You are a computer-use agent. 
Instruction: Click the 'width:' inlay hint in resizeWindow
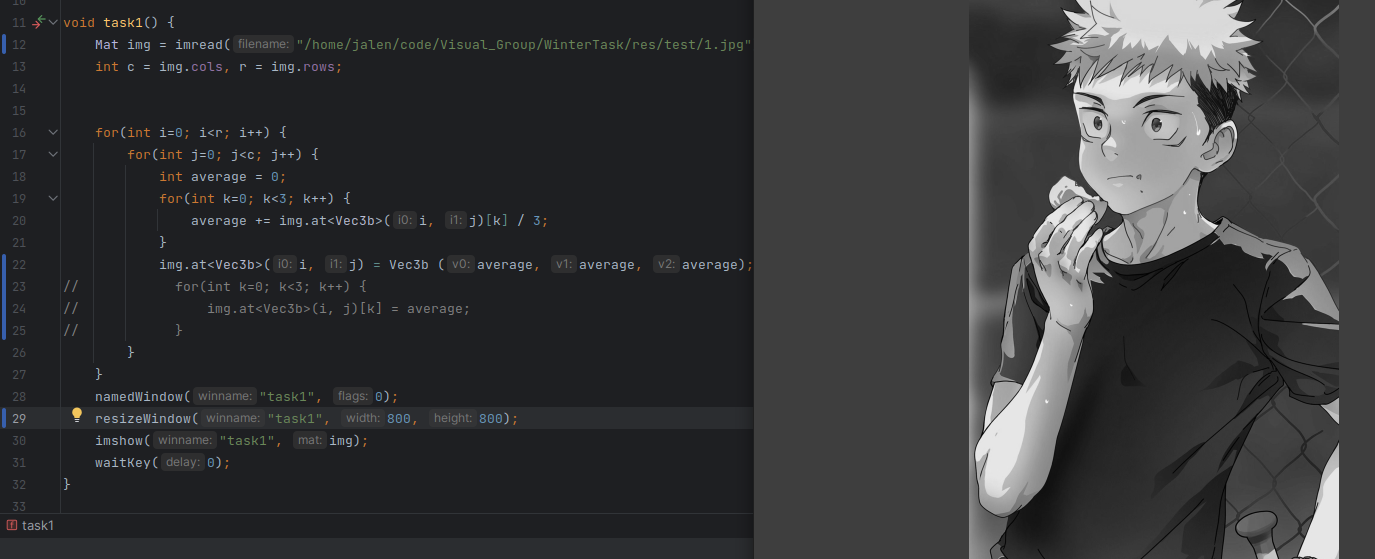(363, 418)
